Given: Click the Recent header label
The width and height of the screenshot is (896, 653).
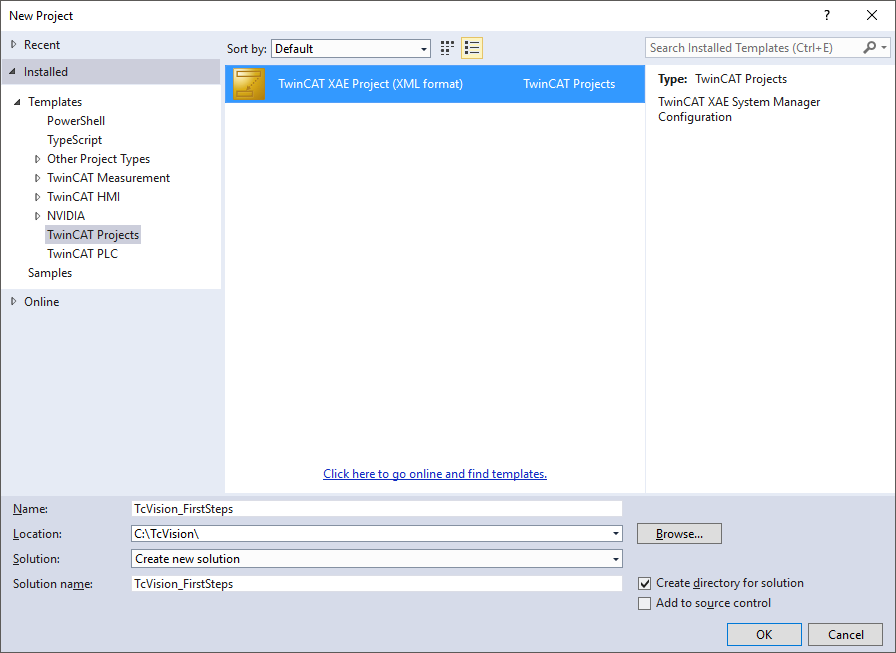Looking at the screenshot, I should (42, 45).
